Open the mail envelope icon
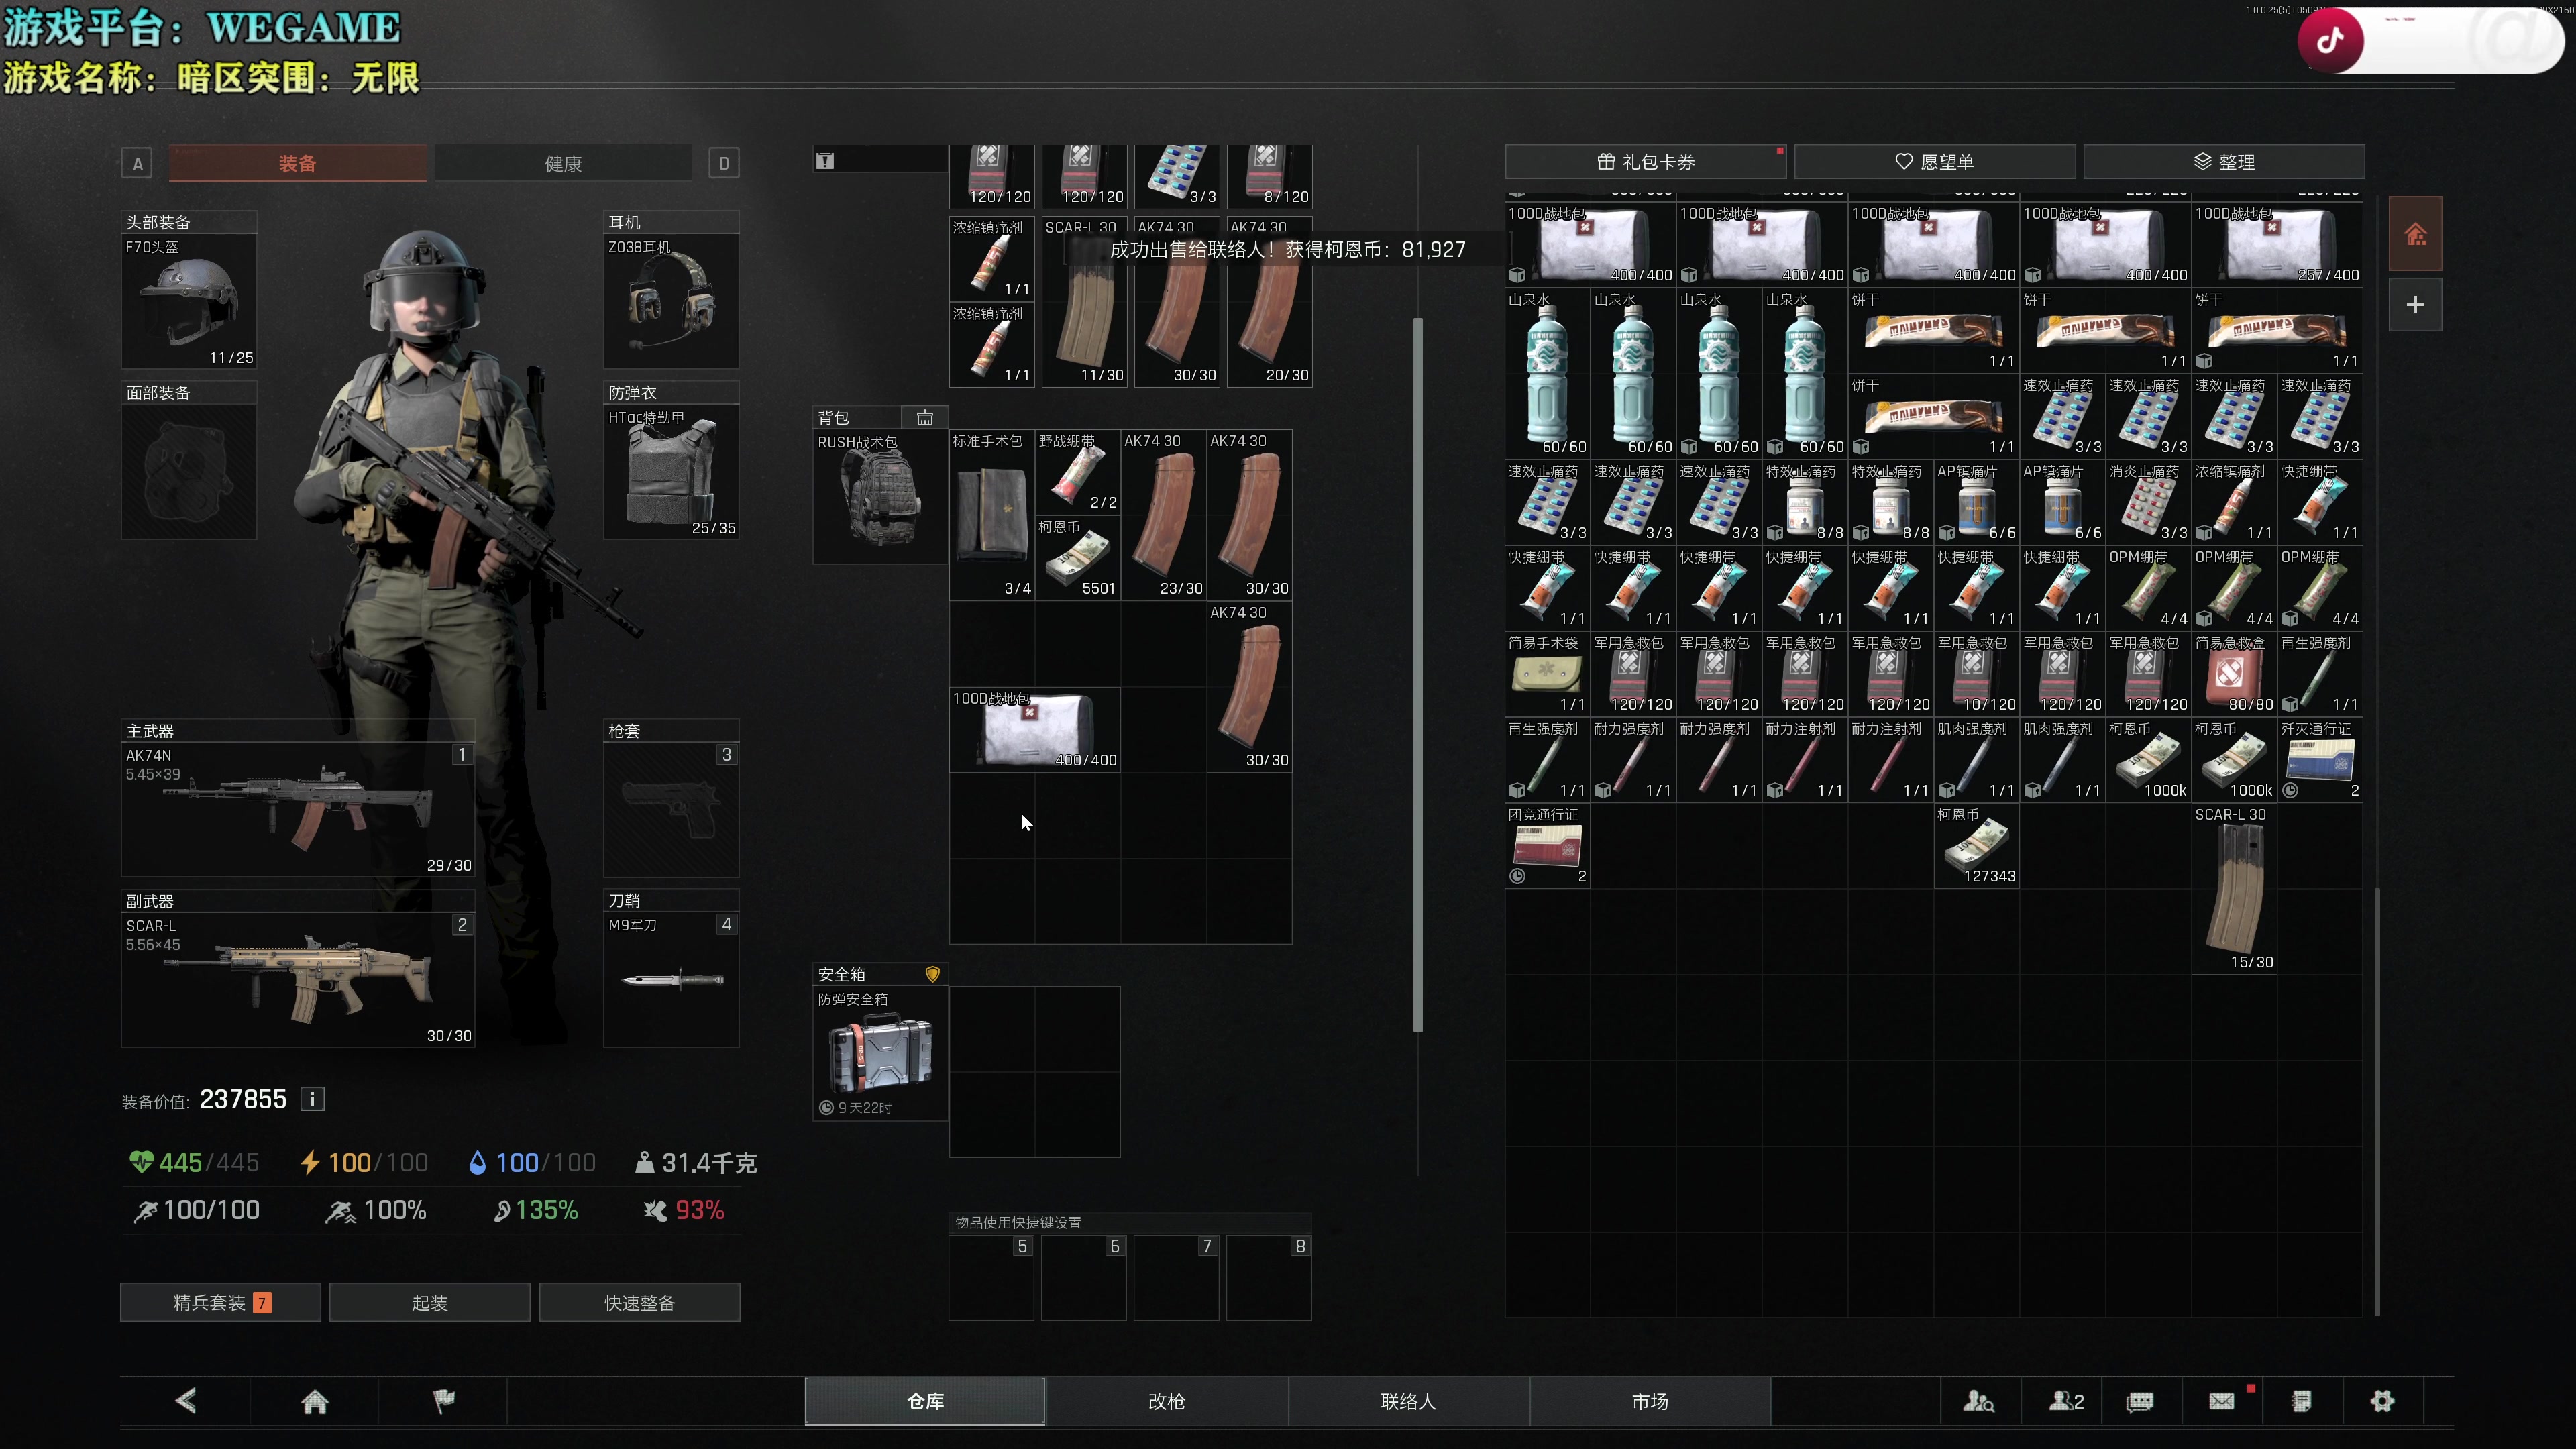Screen dimensions: 2576x1449 click(2222, 1401)
